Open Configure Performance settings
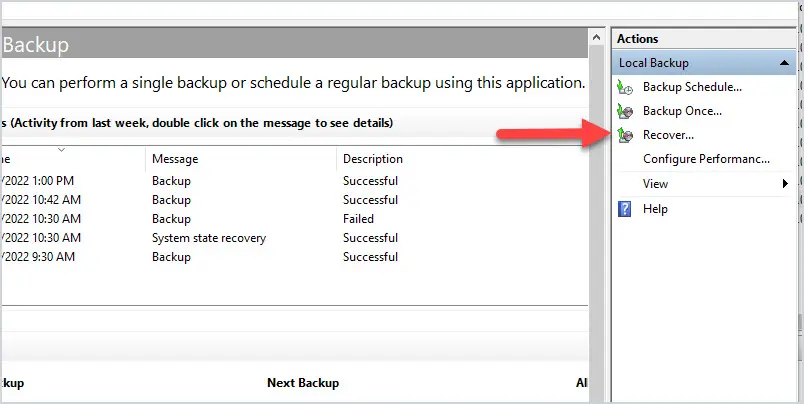 tap(706, 159)
